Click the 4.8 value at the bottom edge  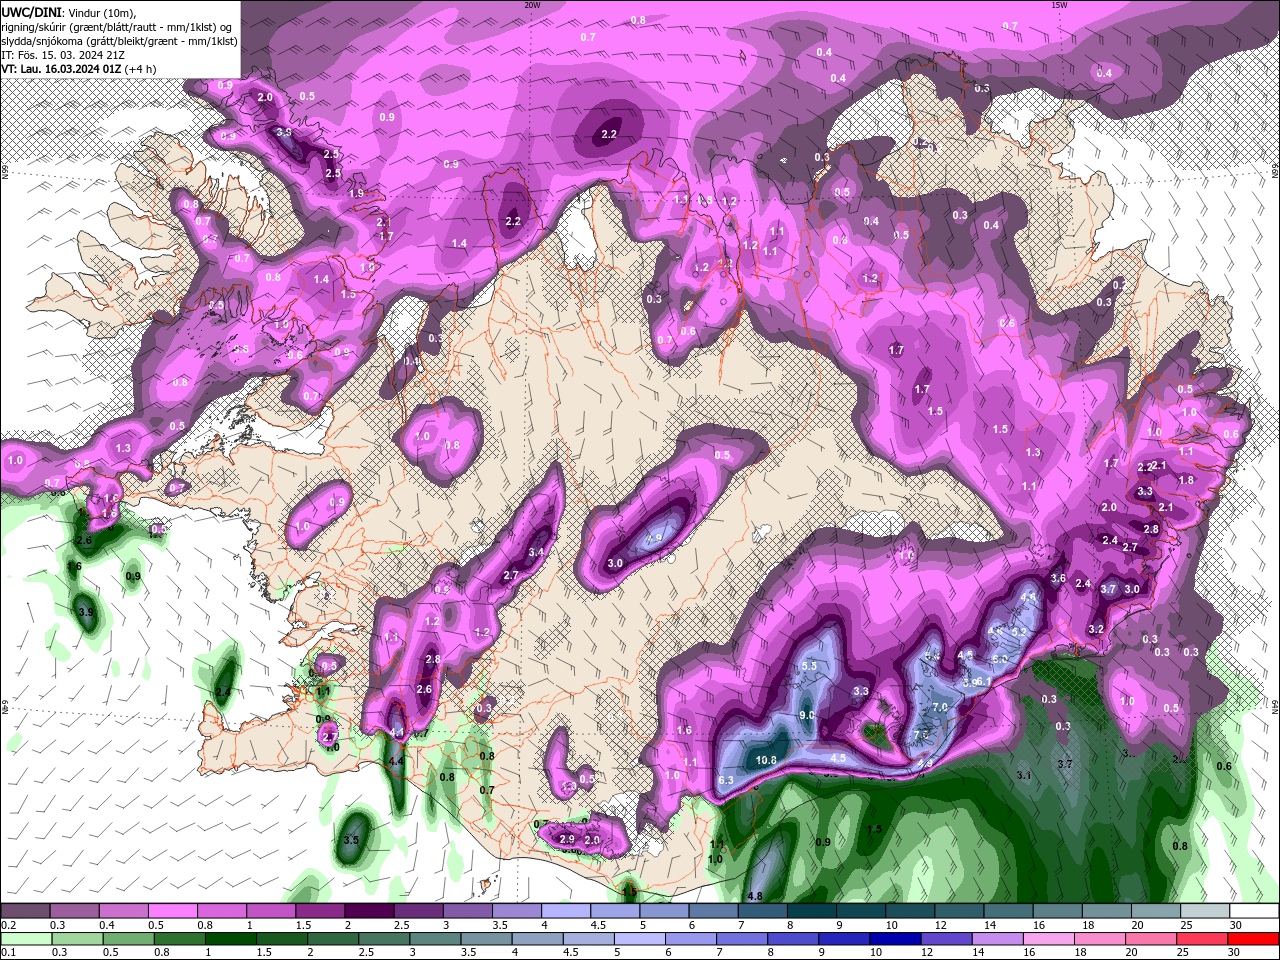coord(755,896)
